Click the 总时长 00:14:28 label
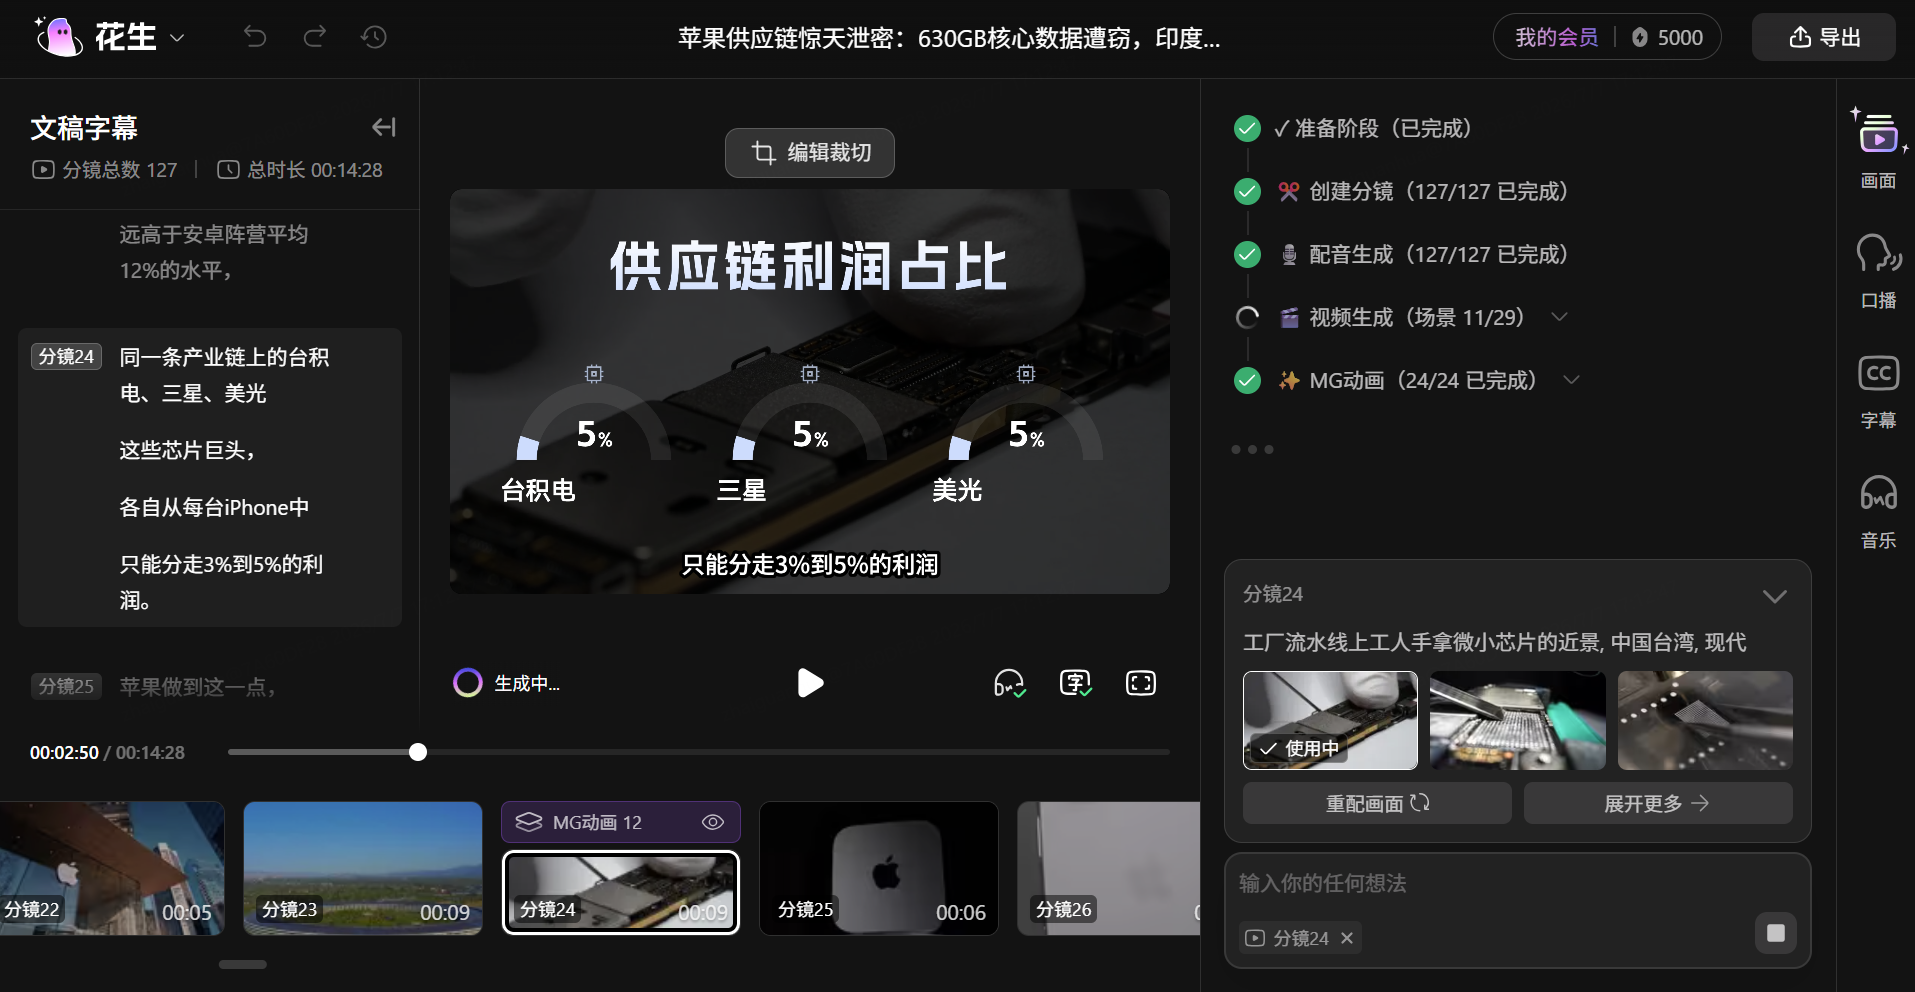The width and height of the screenshot is (1915, 992). [300, 170]
